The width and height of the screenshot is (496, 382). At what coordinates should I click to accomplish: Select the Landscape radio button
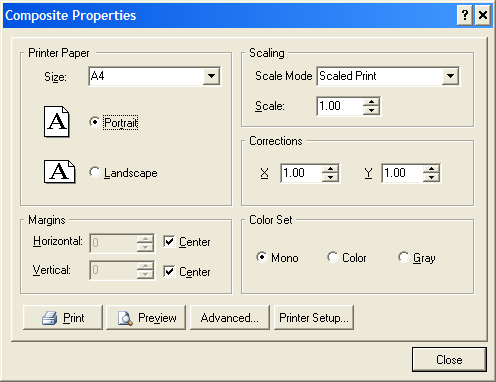tap(95, 172)
